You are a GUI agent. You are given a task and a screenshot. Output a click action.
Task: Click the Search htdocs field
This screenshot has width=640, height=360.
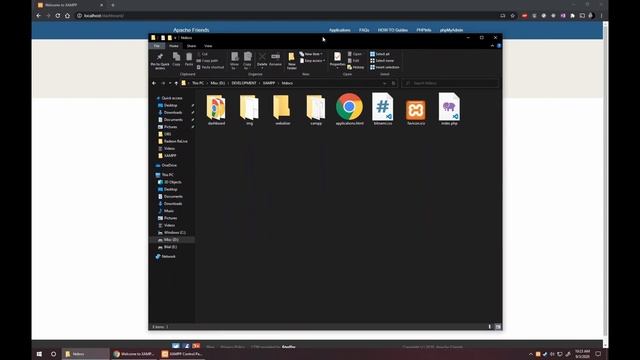450,83
